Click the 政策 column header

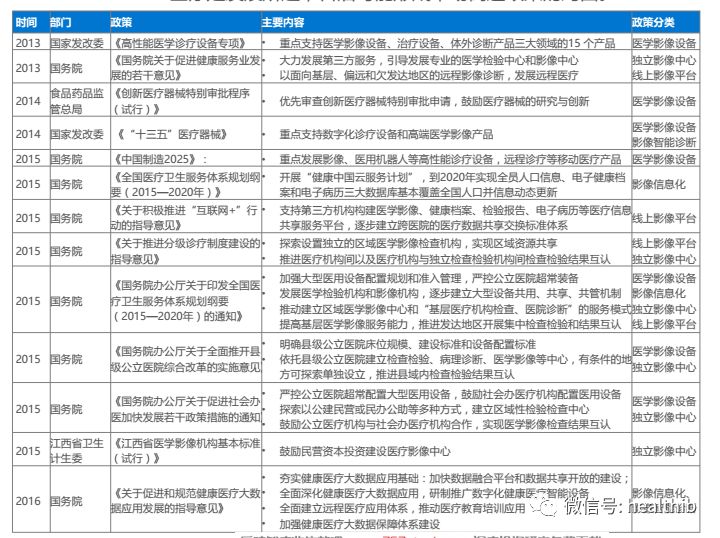tap(121, 22)
